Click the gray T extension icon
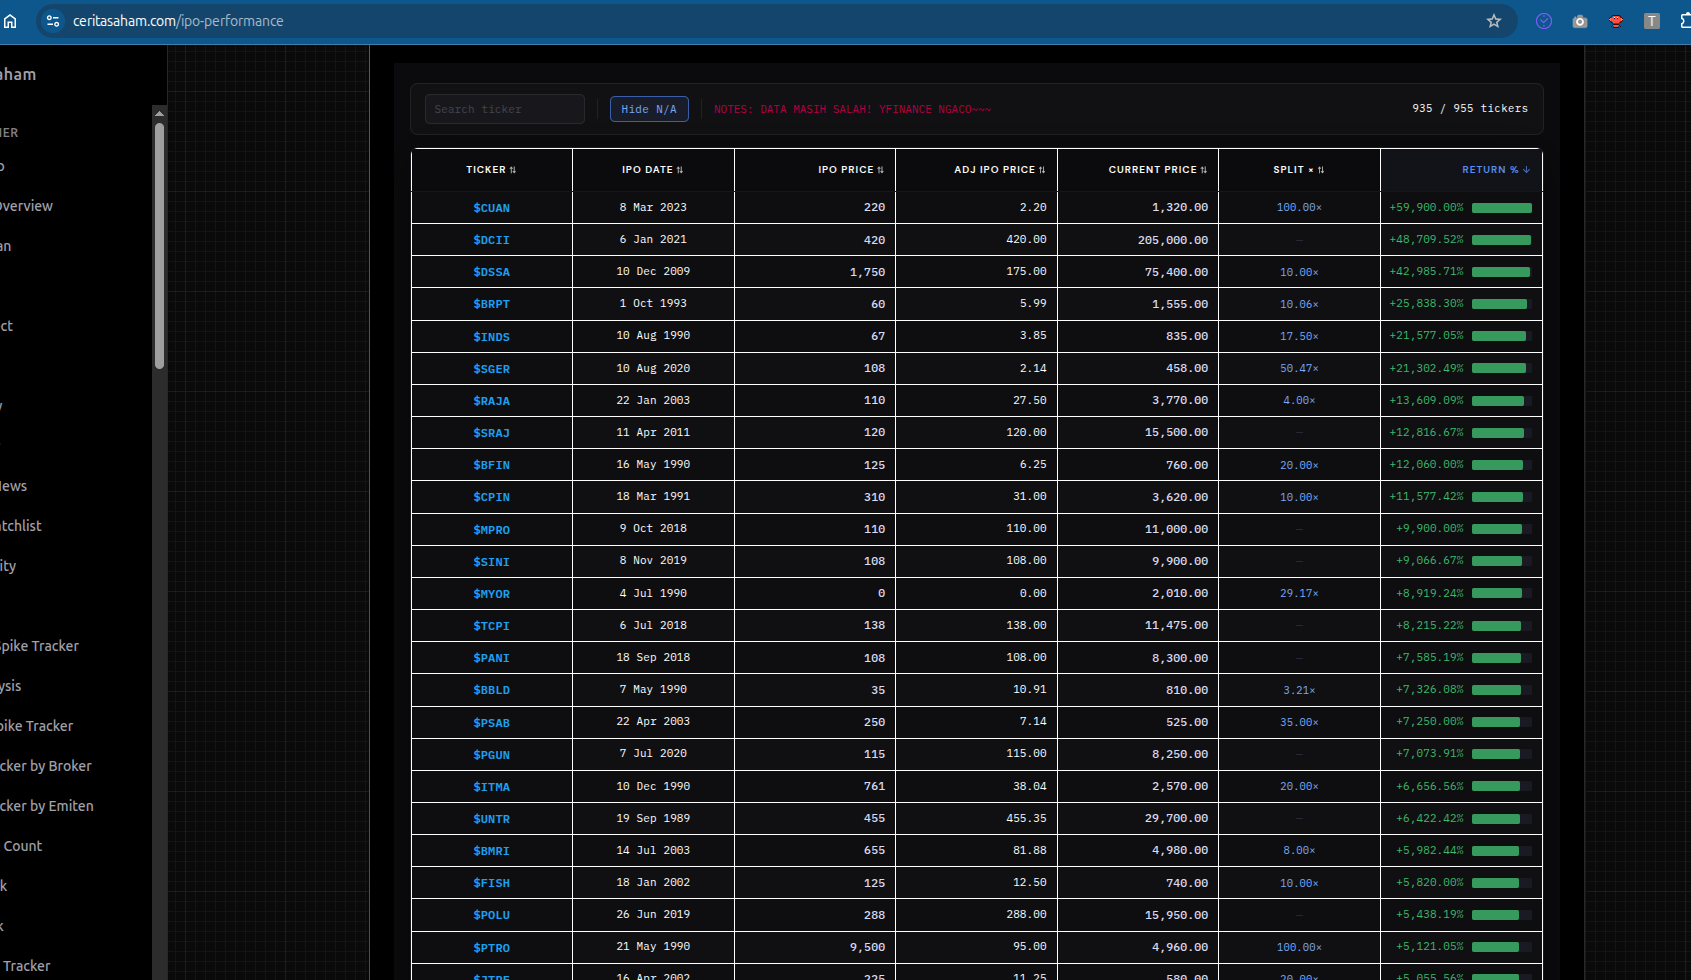 click(x=1652, y=21)
